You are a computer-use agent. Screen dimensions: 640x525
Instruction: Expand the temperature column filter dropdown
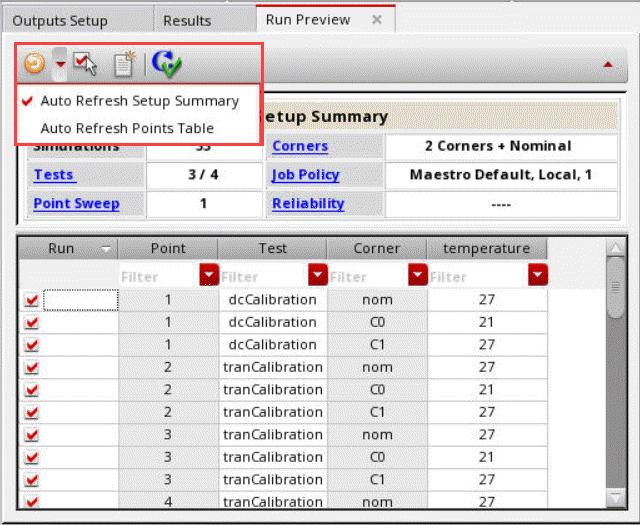(538, 275)
